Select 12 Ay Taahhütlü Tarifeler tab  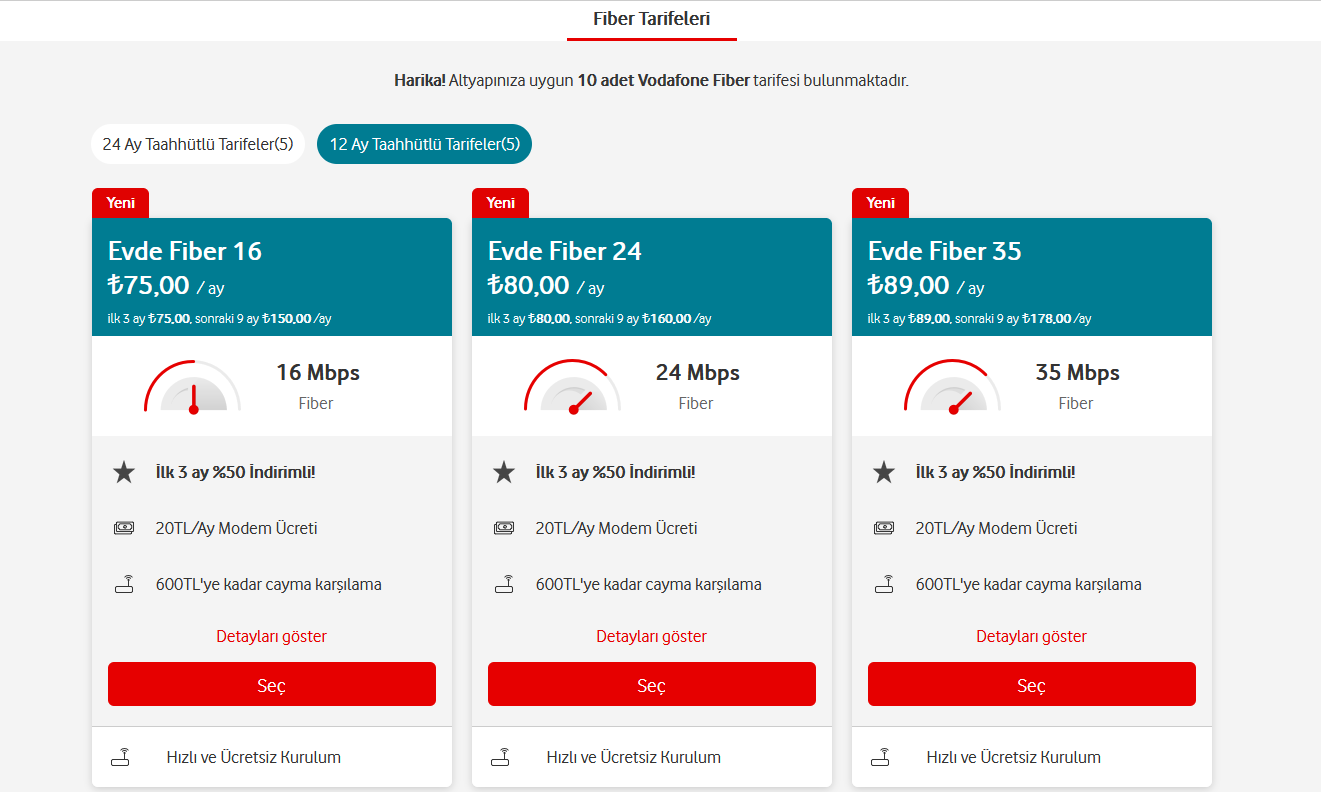[424, 144]
